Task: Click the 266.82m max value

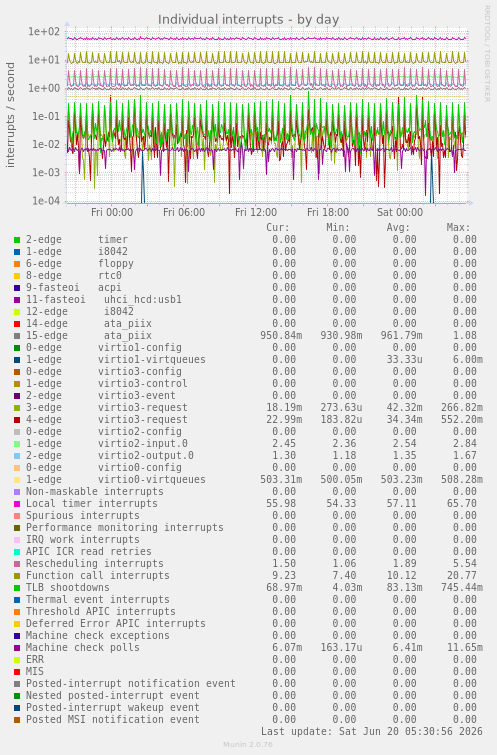Action: (462, 408)
